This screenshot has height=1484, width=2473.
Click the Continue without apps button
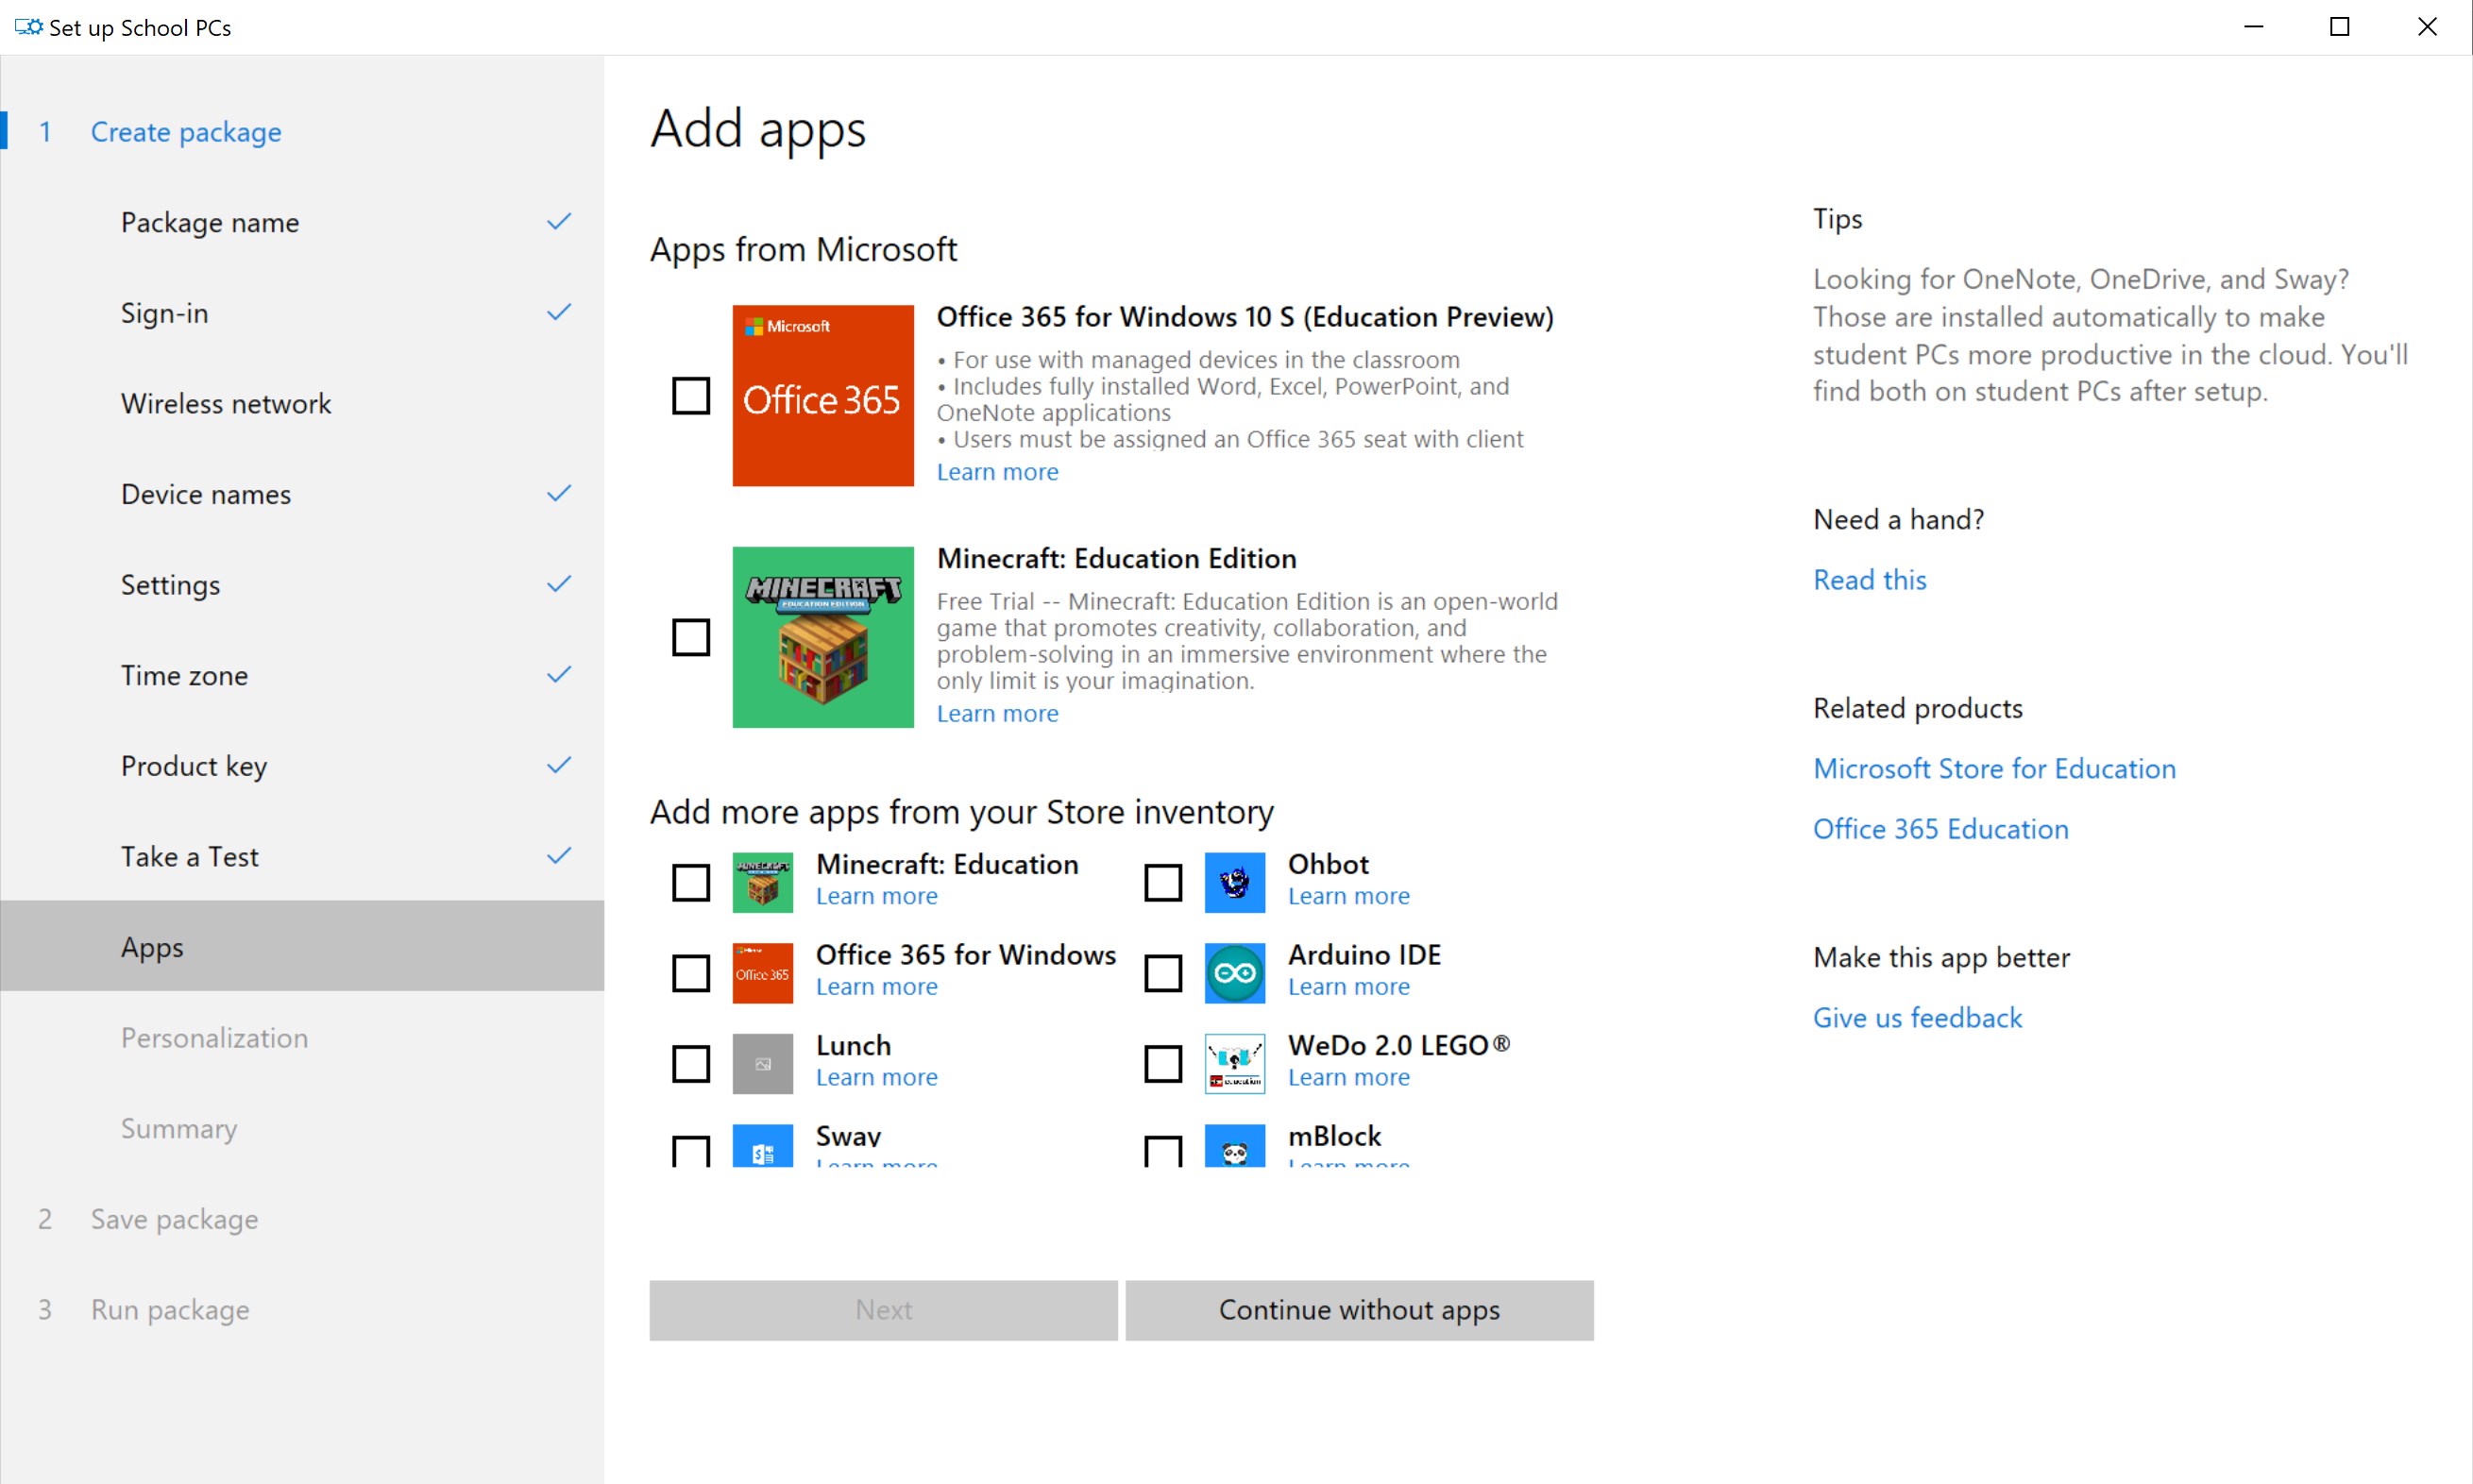tap(1358, 1310)
